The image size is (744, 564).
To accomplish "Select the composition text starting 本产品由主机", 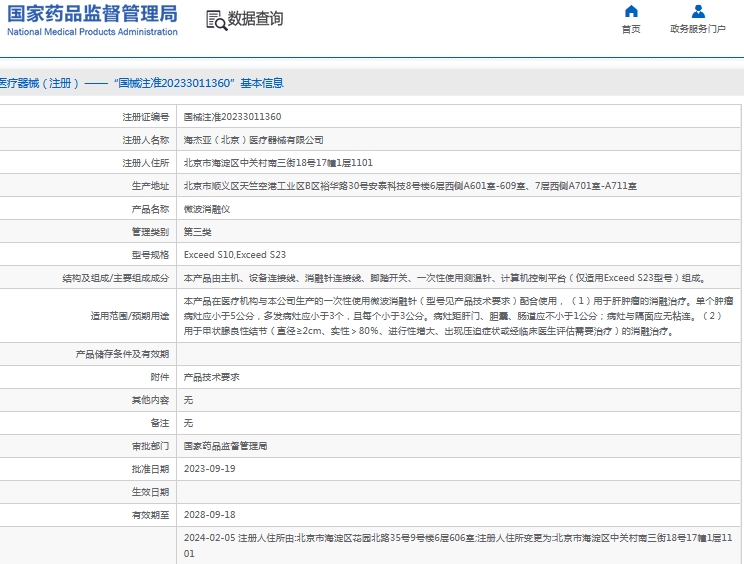I will click(x=445, y=278).
